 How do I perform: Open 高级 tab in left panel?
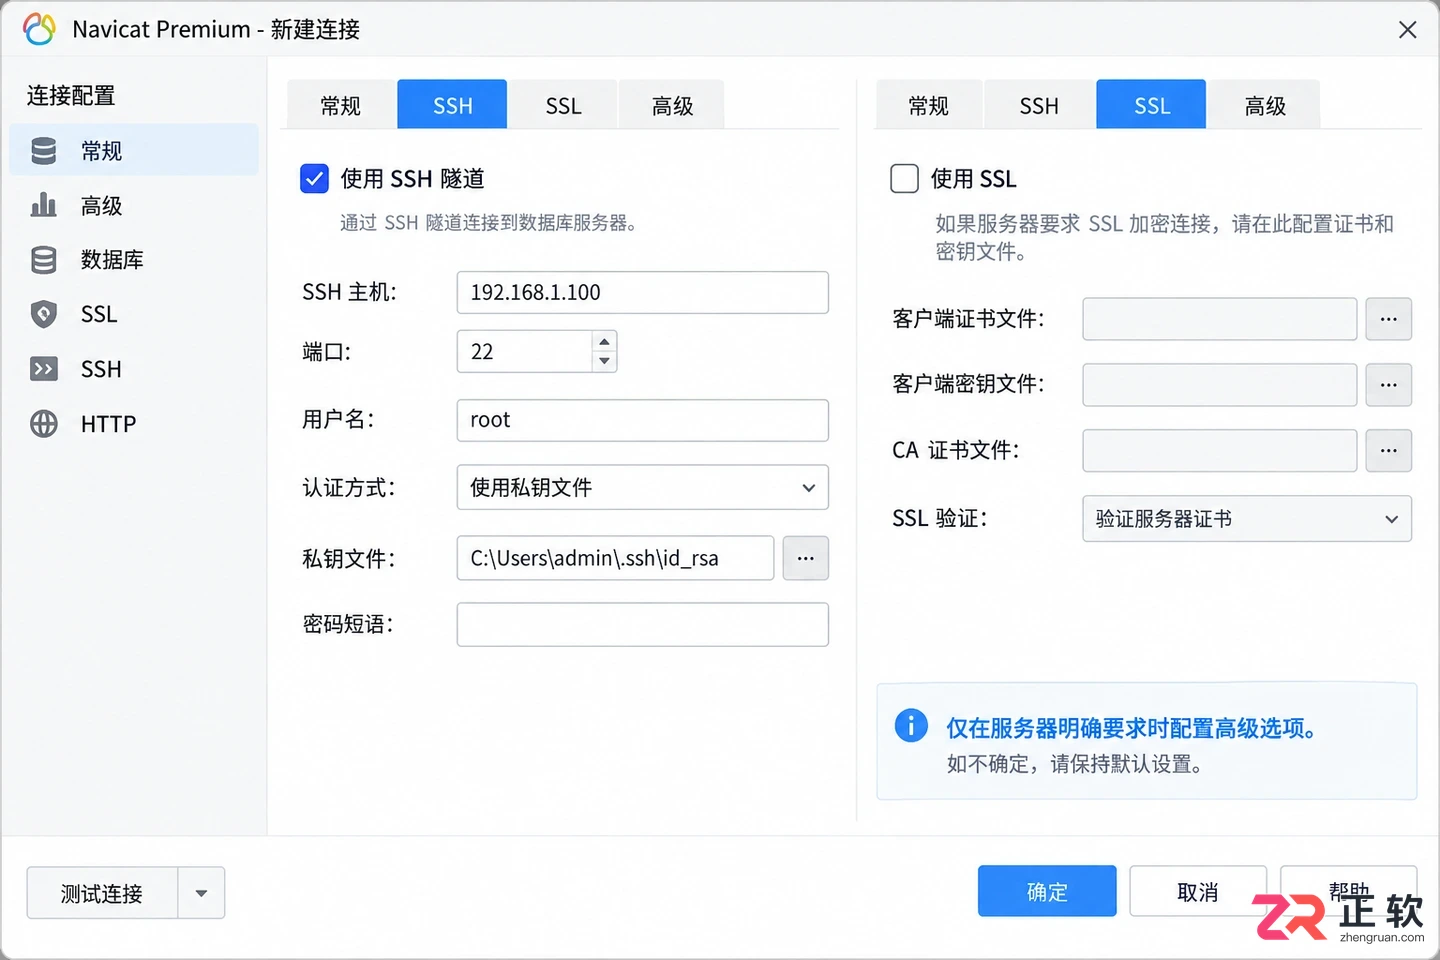point(672,105)
